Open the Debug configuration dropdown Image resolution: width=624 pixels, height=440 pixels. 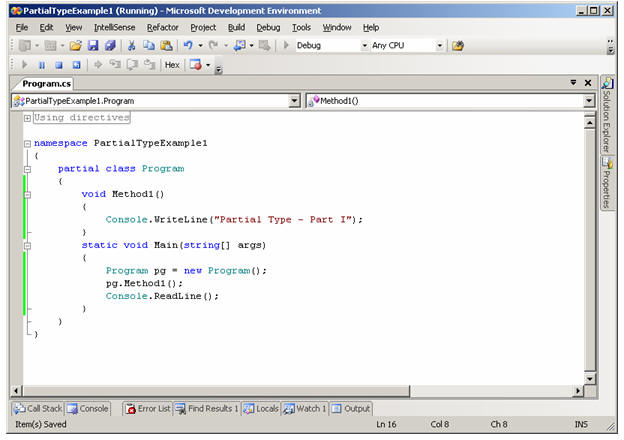point(364,46)
